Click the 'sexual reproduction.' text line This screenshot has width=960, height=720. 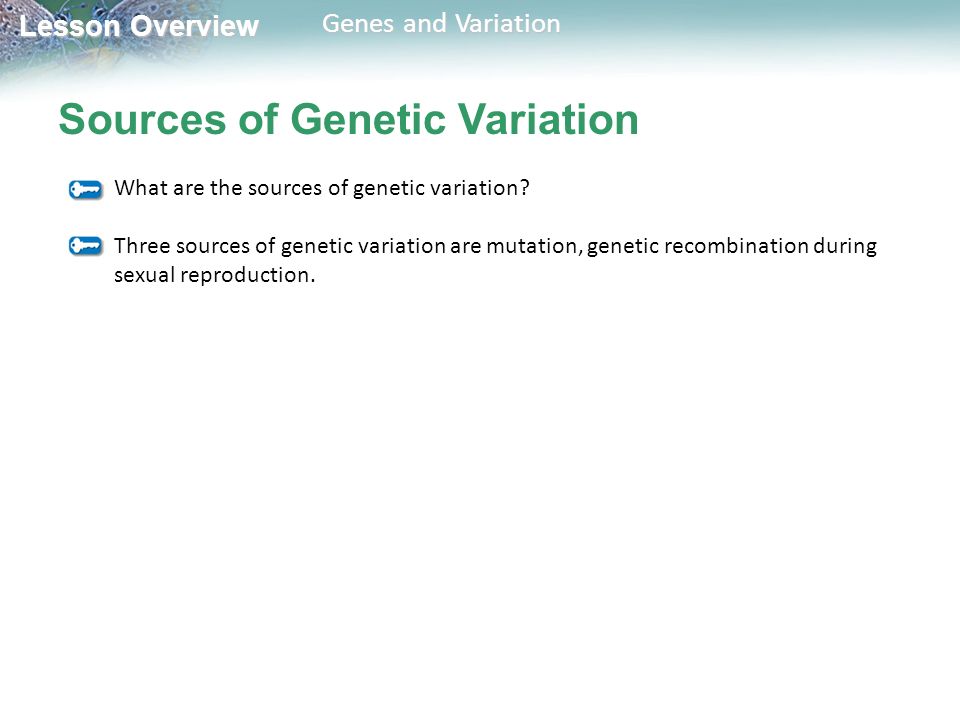click(214, 275)
